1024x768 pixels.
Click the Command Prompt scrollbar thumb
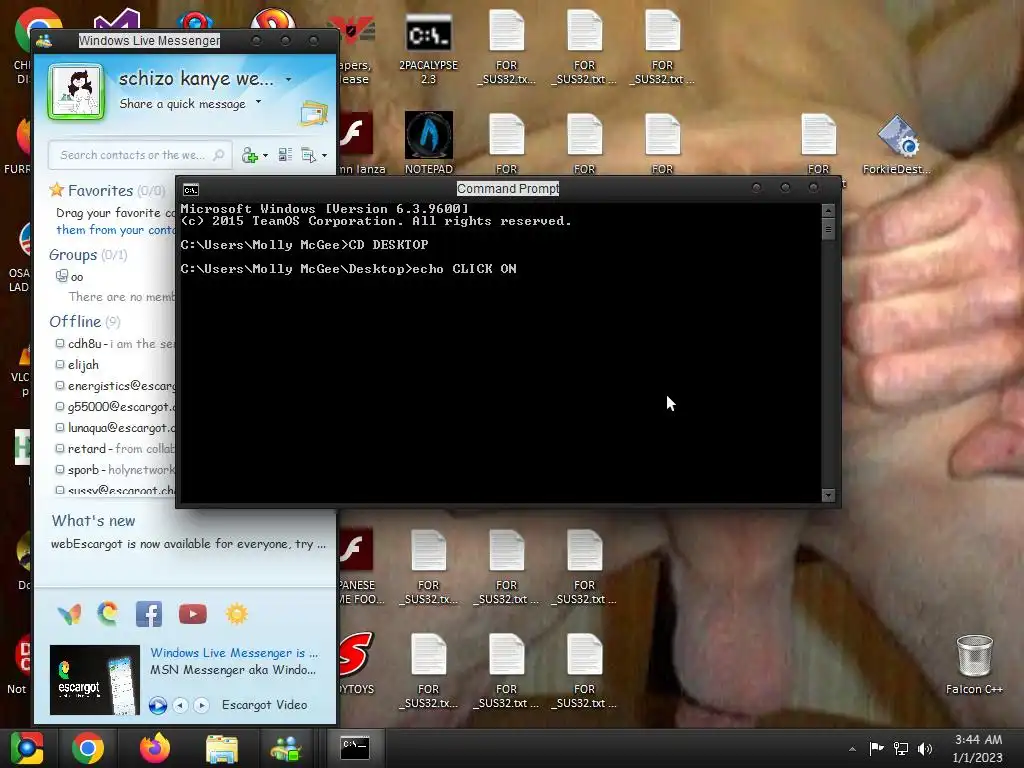click(828, 229)
